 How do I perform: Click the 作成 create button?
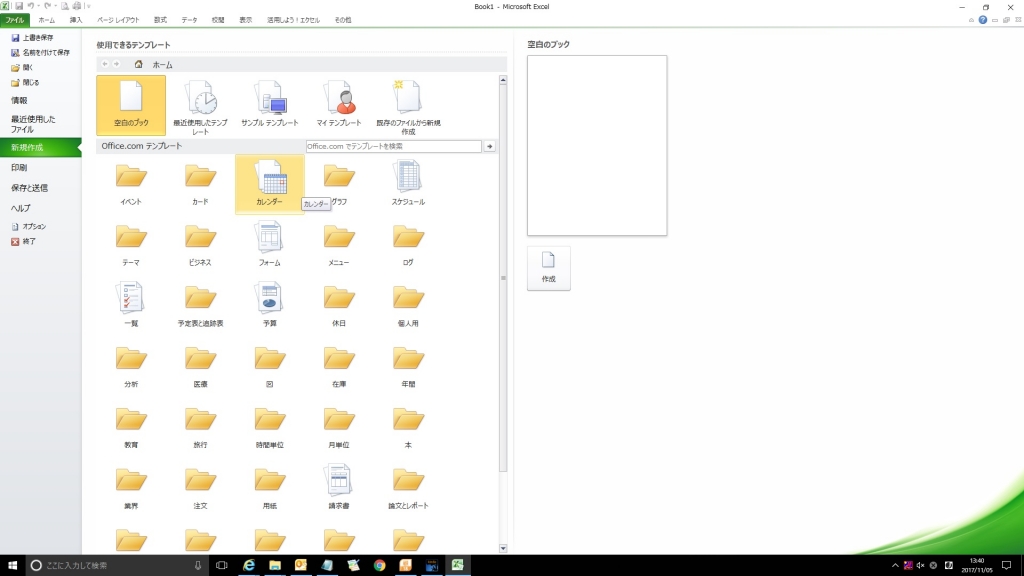click(x=549, y=268)
